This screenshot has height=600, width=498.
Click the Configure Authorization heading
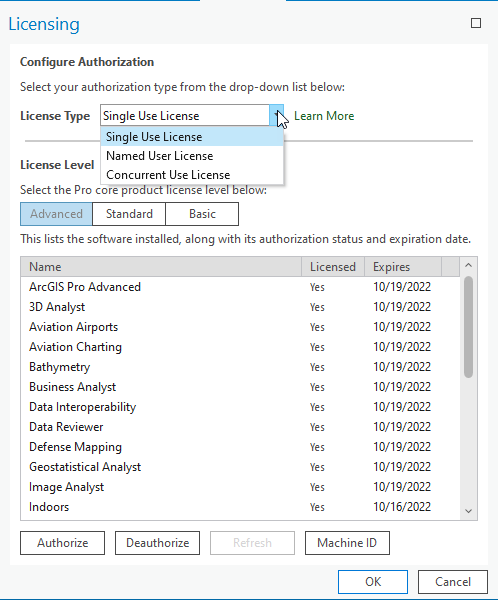click(87, 62)
